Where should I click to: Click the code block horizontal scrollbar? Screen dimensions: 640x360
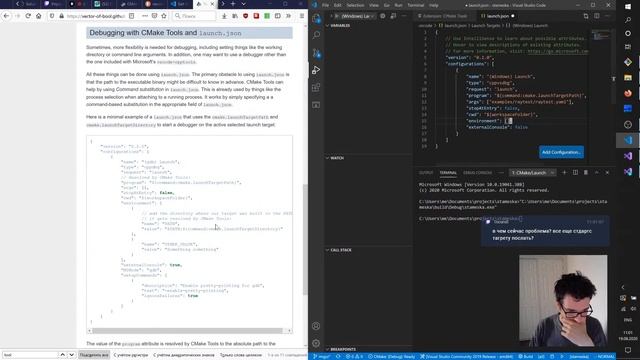coord(187,330)
